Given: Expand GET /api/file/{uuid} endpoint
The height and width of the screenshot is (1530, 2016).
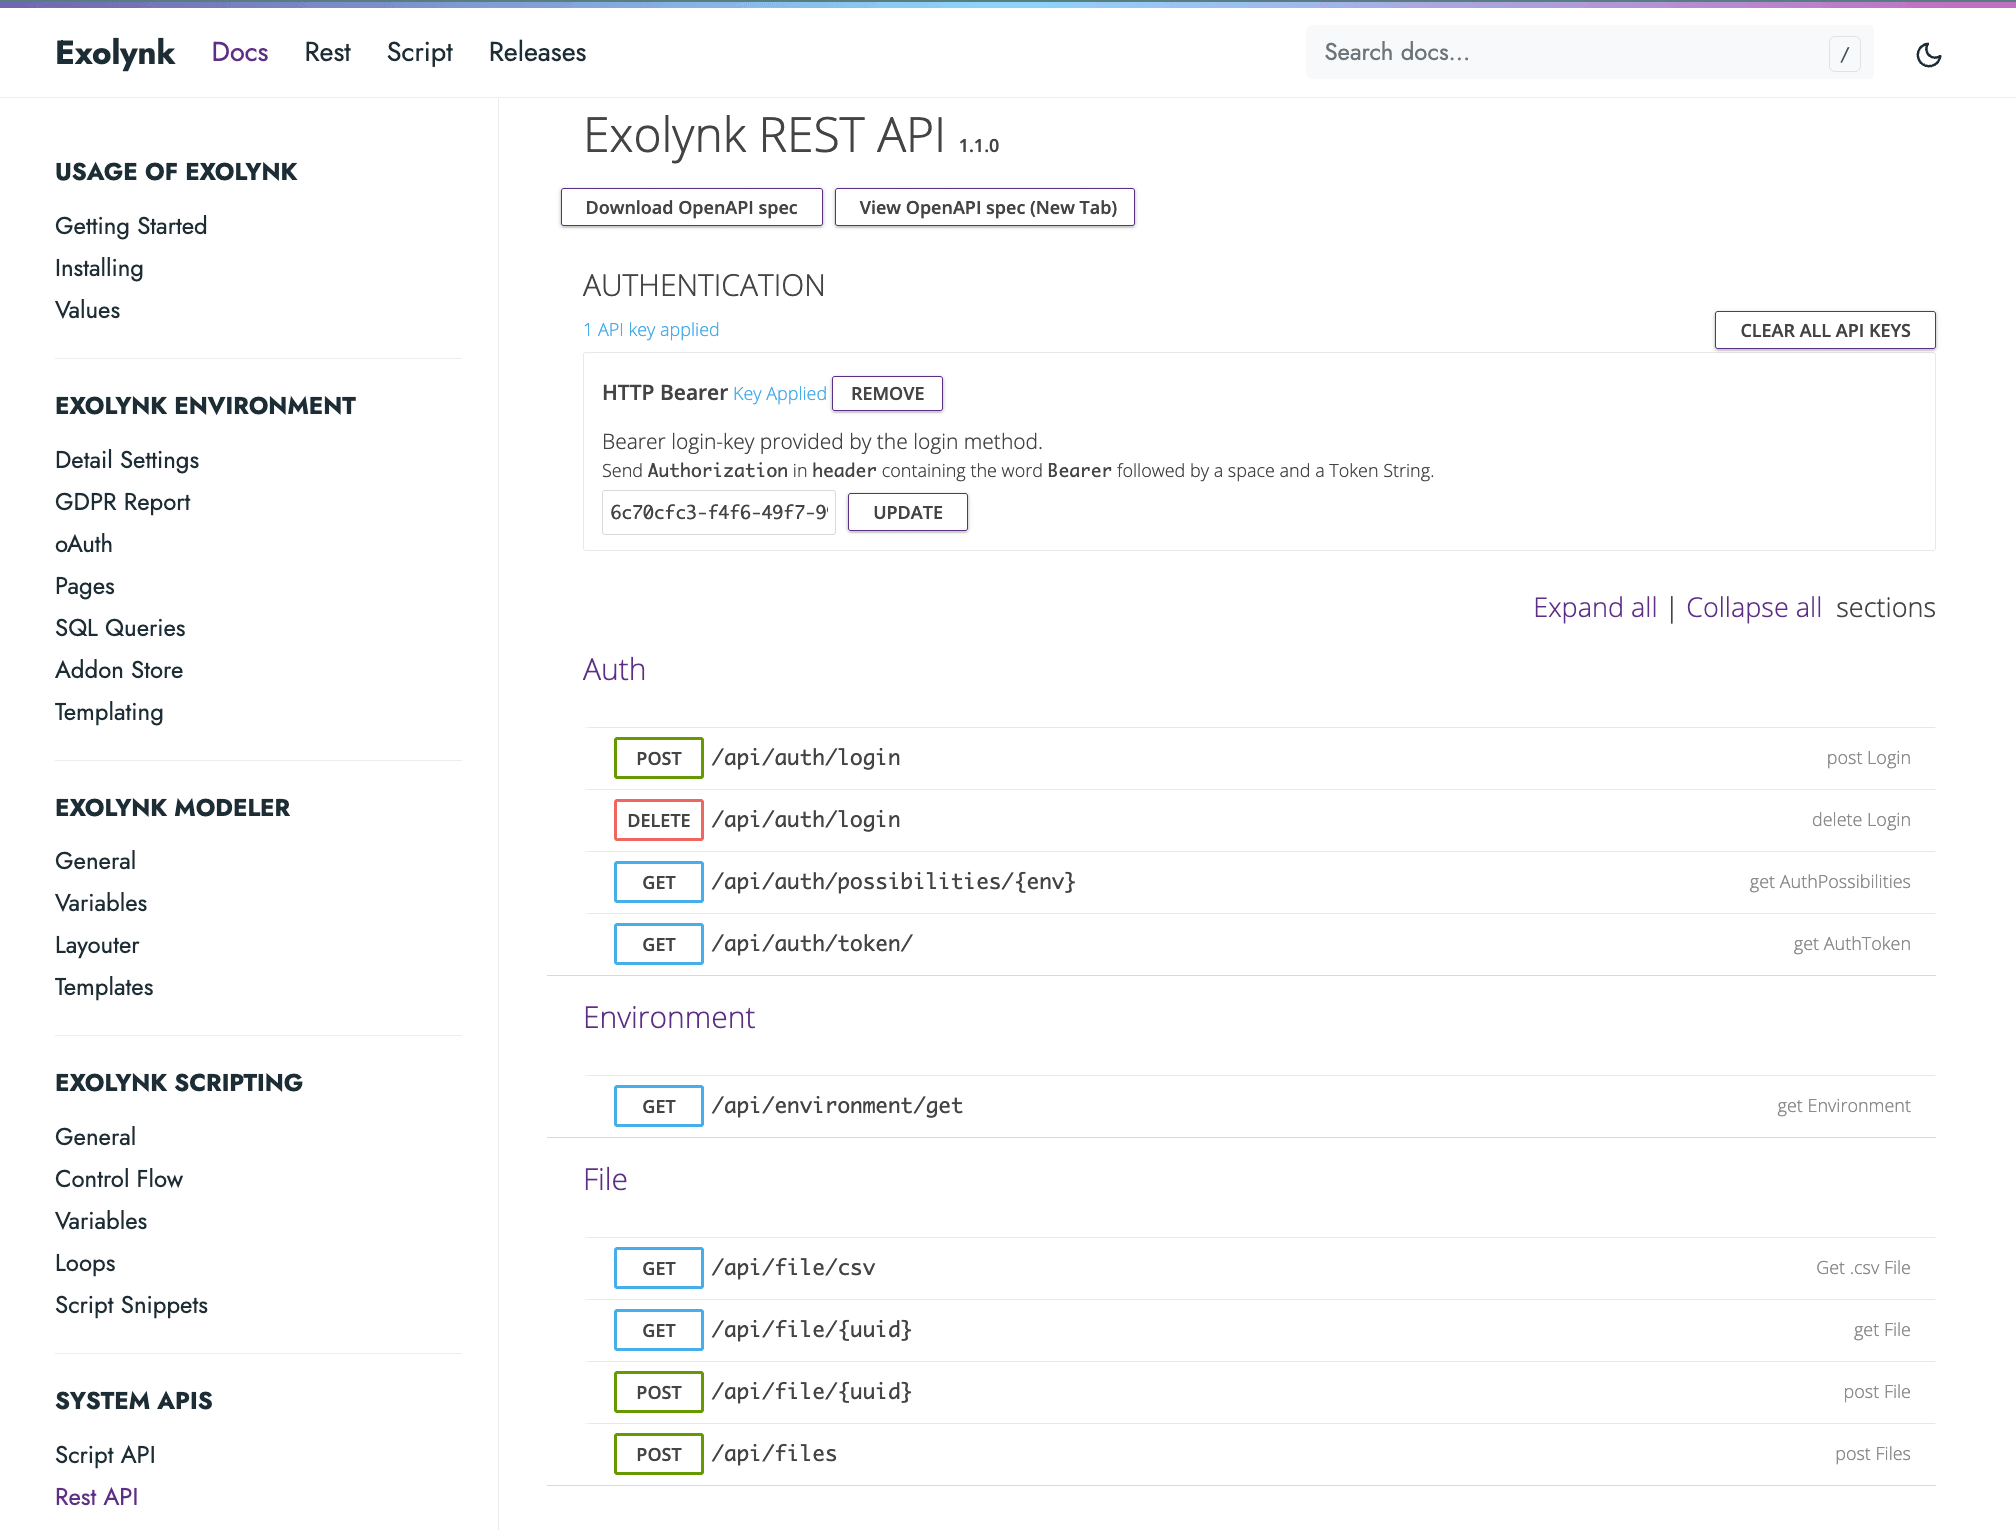Looking at the screenshot, I should (1260, 1330).
